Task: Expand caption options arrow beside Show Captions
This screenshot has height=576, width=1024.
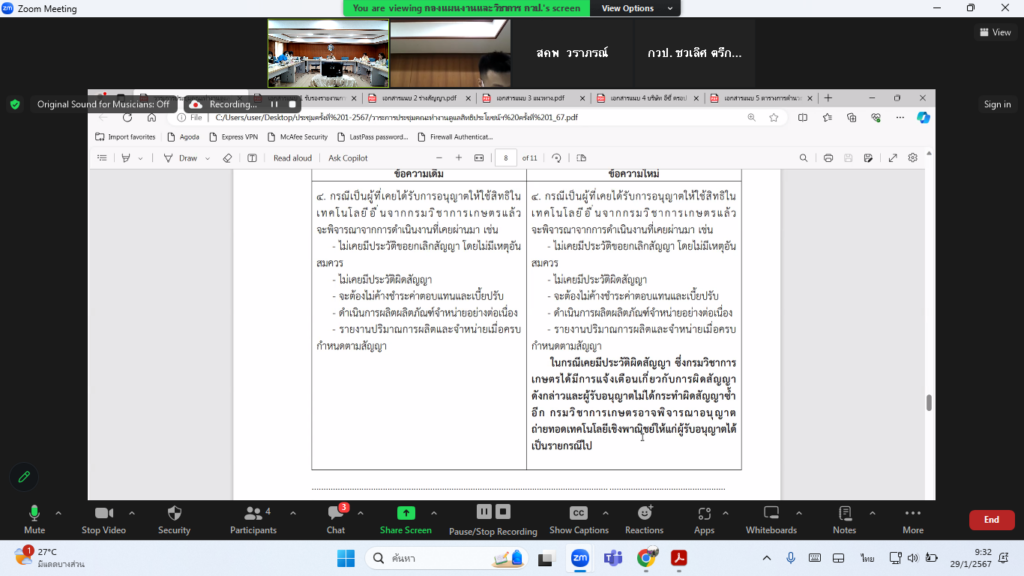Action: (x=605, y=513)
